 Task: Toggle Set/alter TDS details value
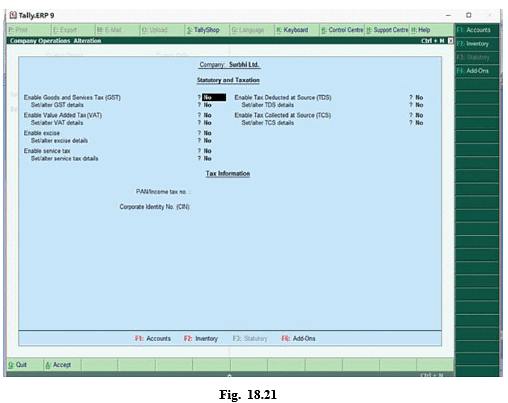(419, 105)
